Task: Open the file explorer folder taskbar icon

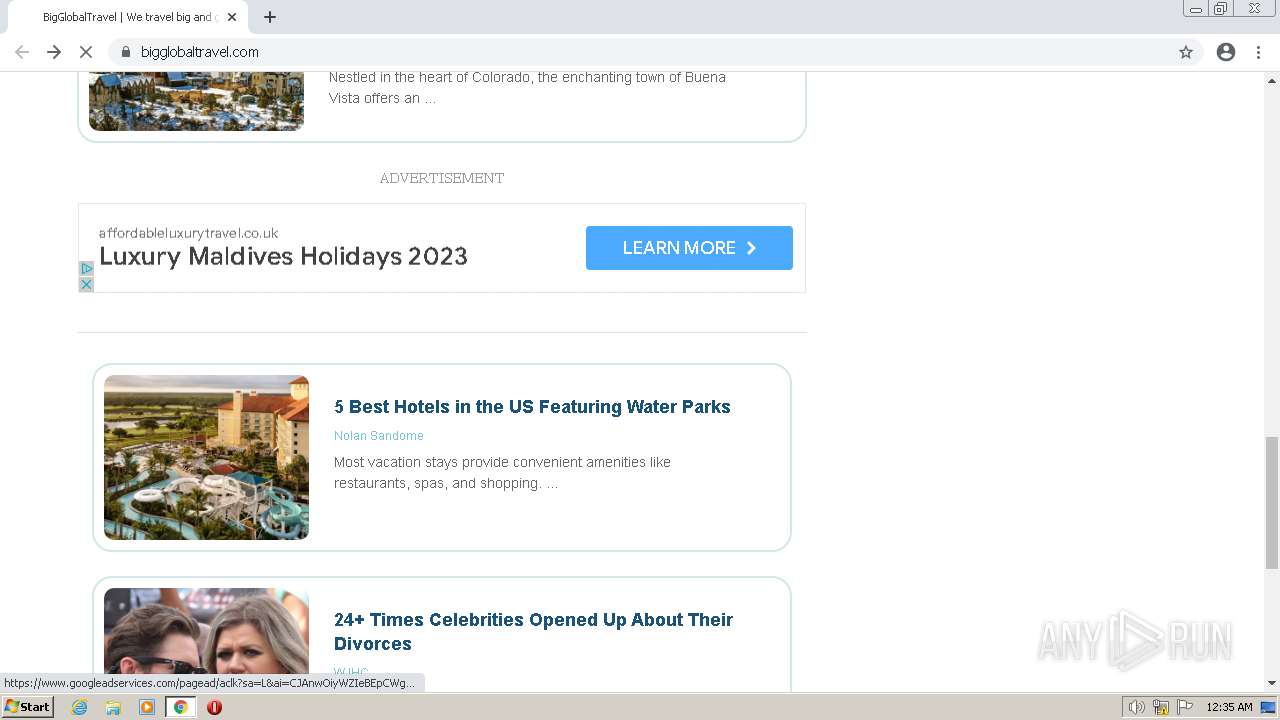Action: (113, 707)
